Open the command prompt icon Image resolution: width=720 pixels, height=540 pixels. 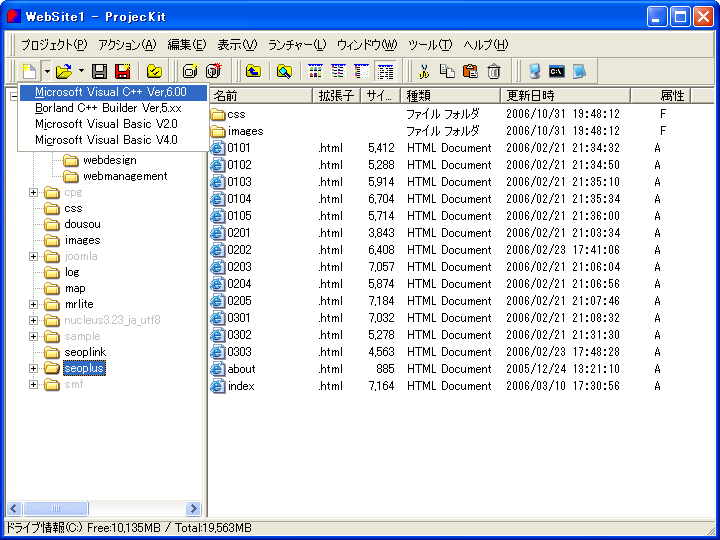click(557, 71)
